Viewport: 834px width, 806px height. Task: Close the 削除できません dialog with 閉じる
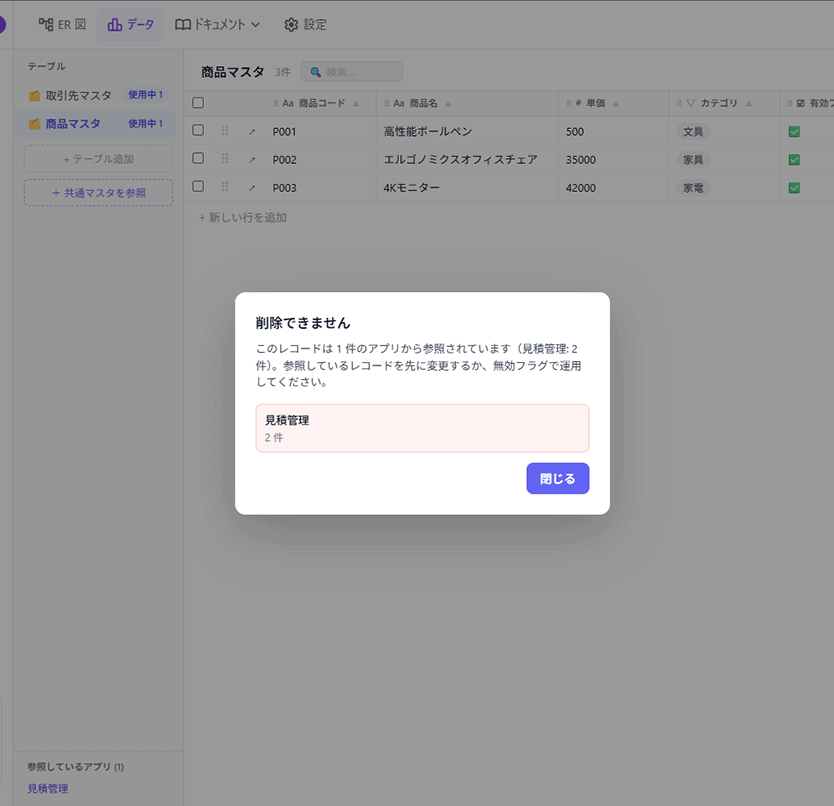(x=557, y=478)
